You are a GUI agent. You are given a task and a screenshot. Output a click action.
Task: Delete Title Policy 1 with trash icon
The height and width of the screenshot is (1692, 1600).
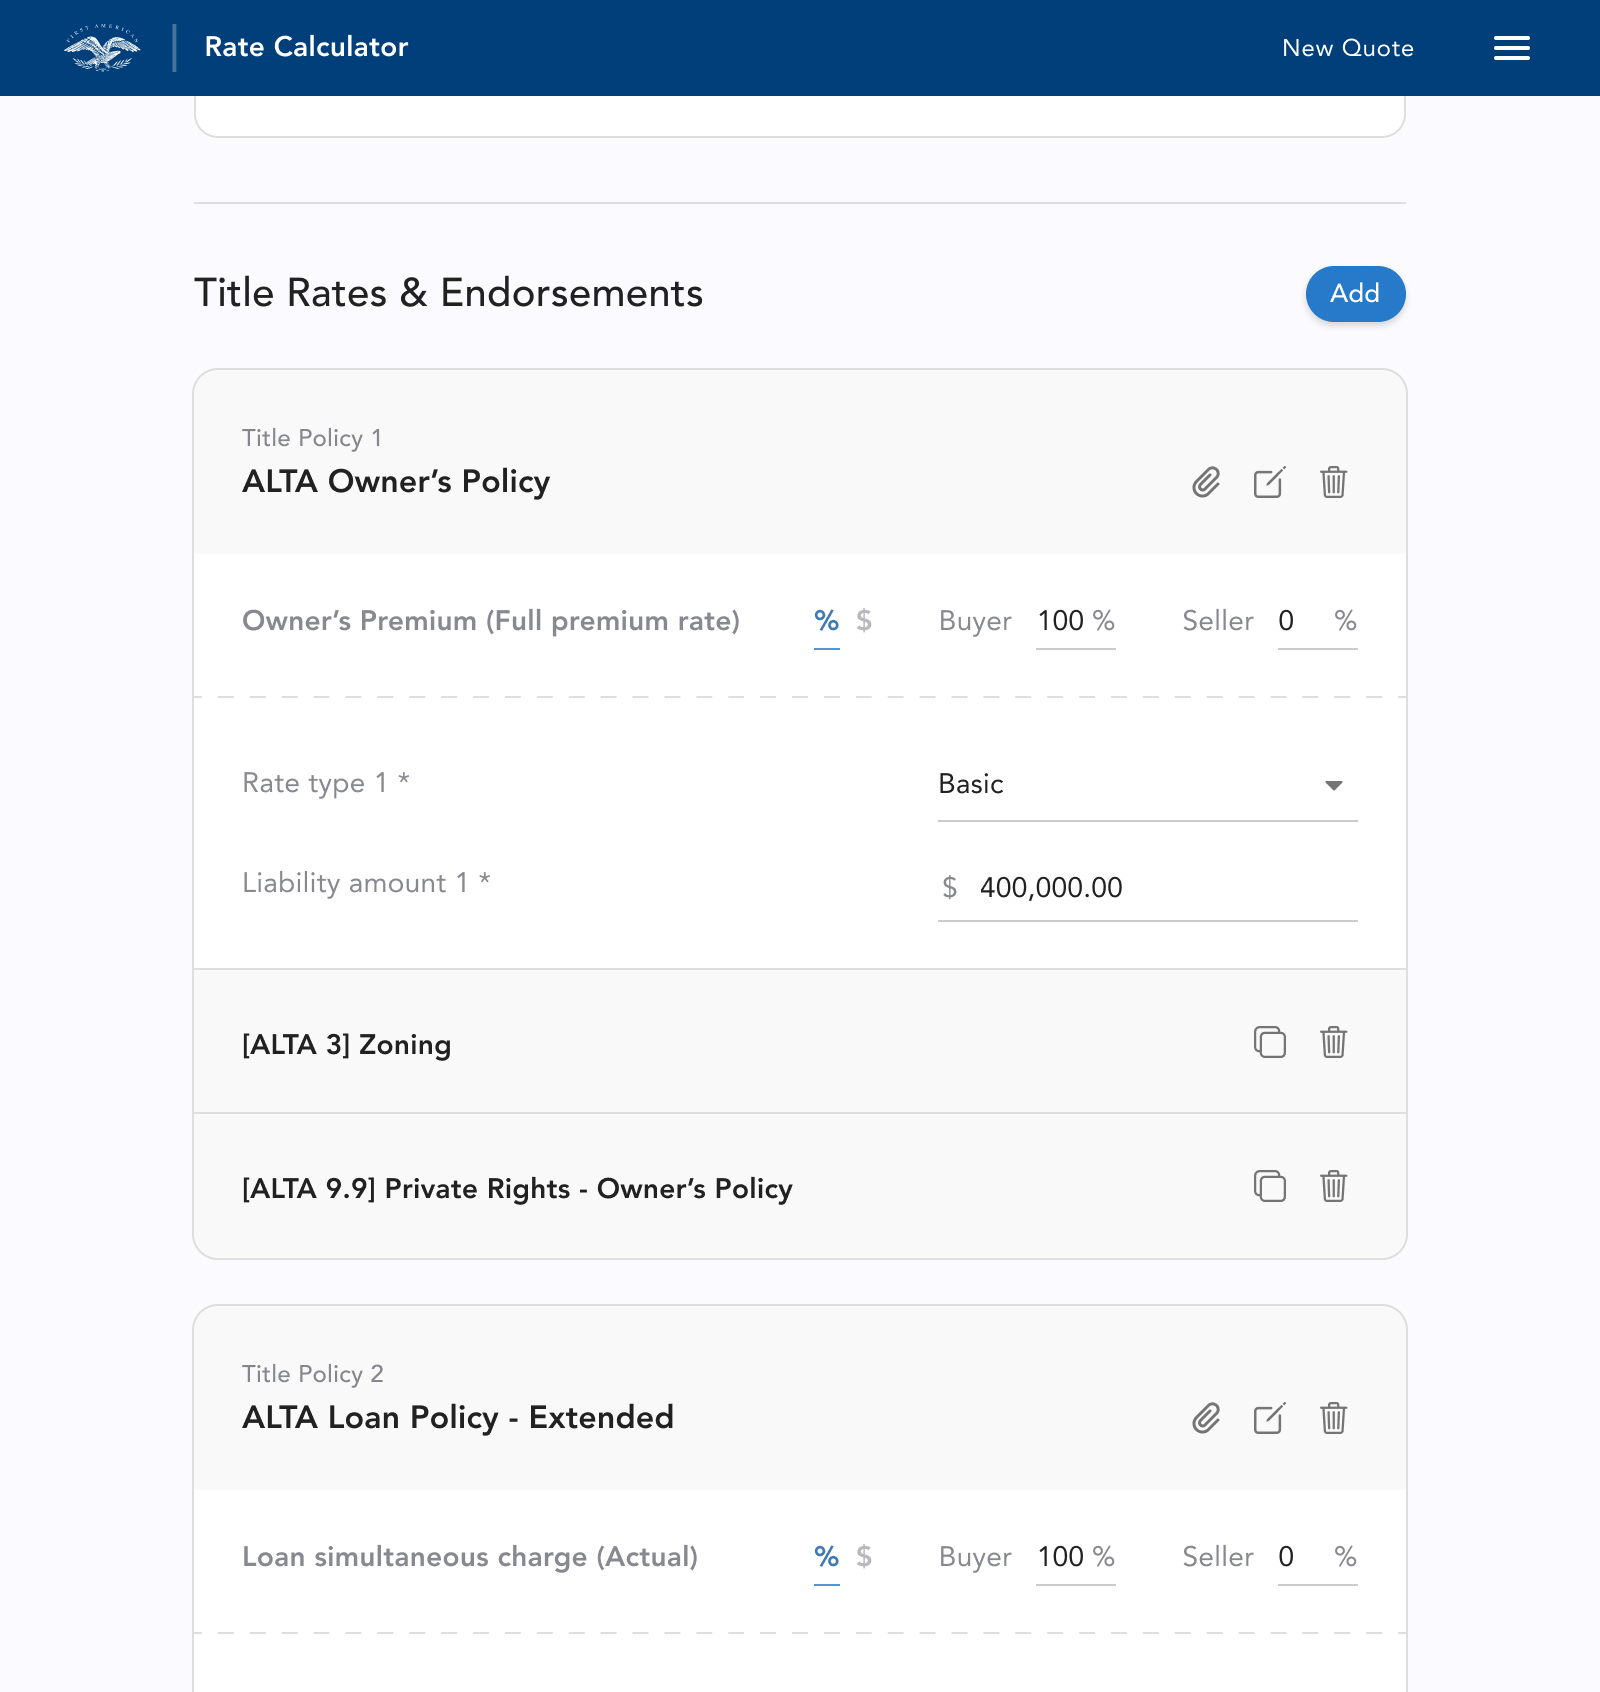click(x=1333, y=483)
